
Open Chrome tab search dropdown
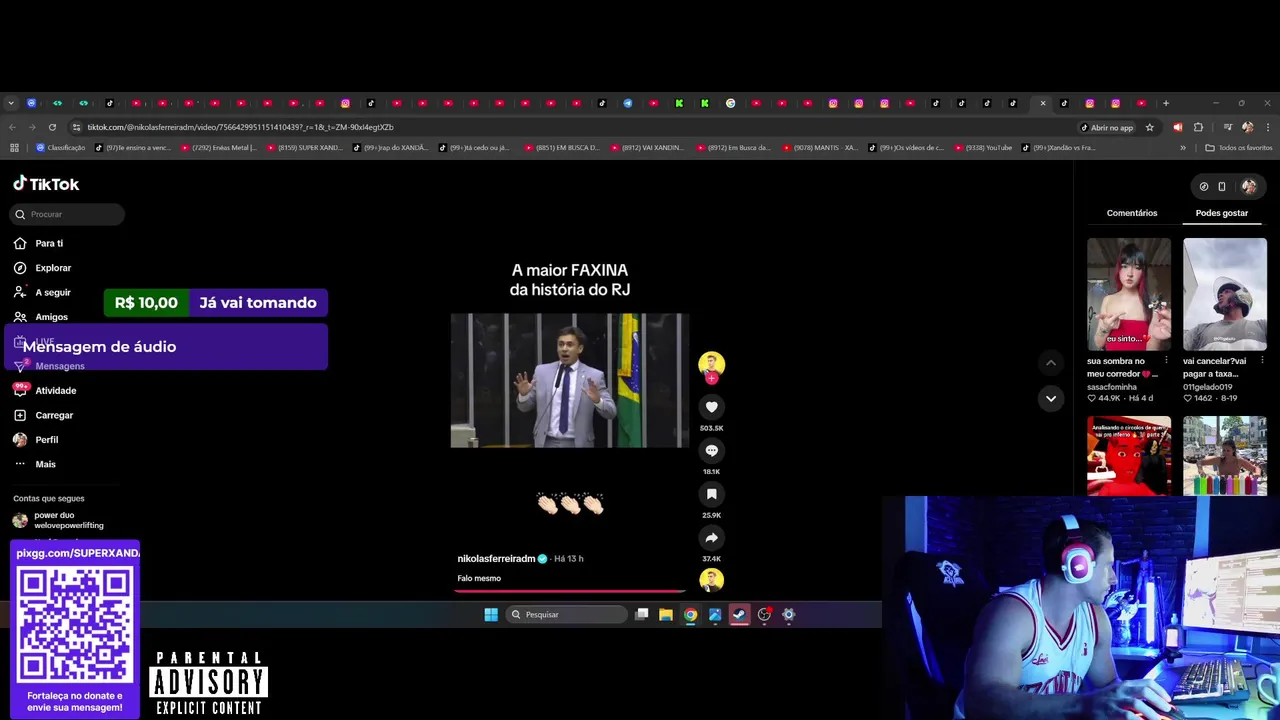coord(11,103)
